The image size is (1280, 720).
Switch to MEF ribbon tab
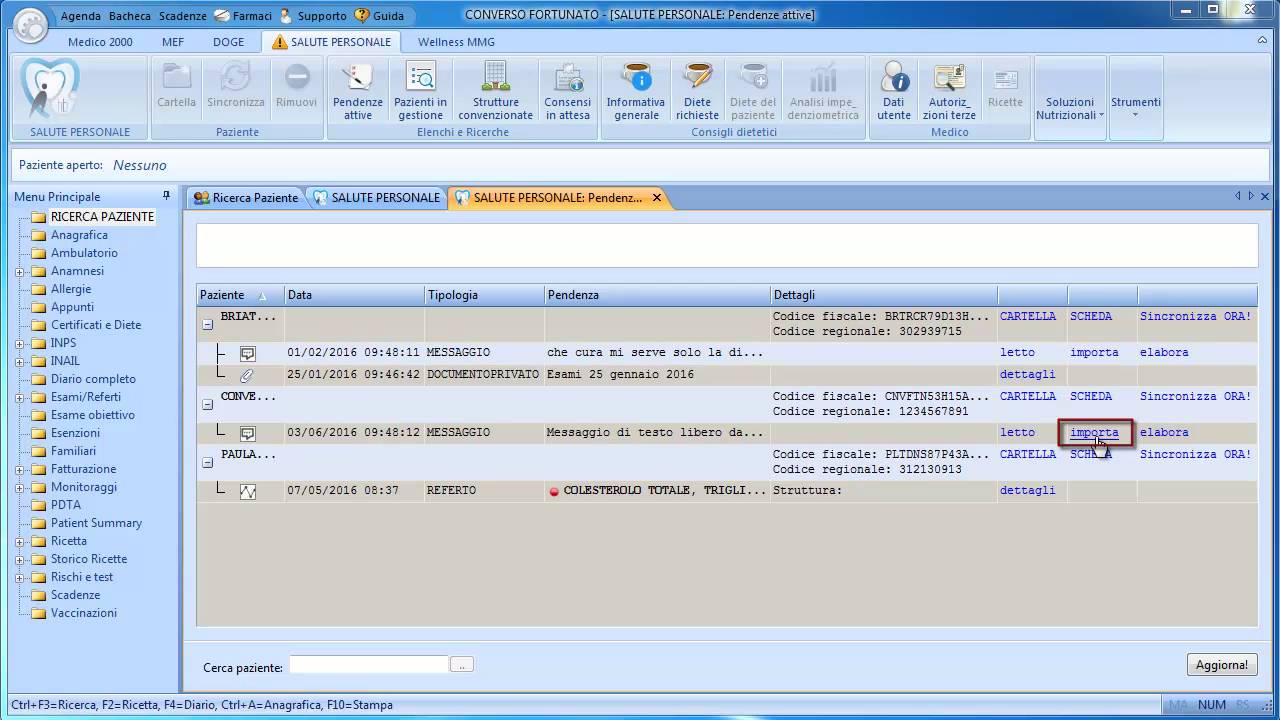coord(172,42)
